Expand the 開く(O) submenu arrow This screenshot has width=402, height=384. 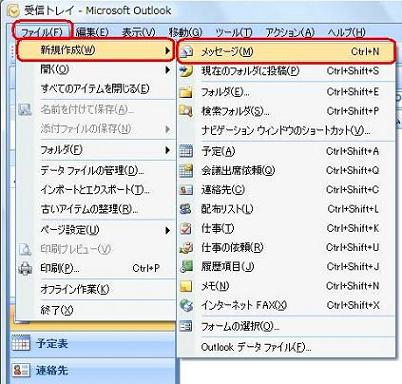tap(167, 70)
